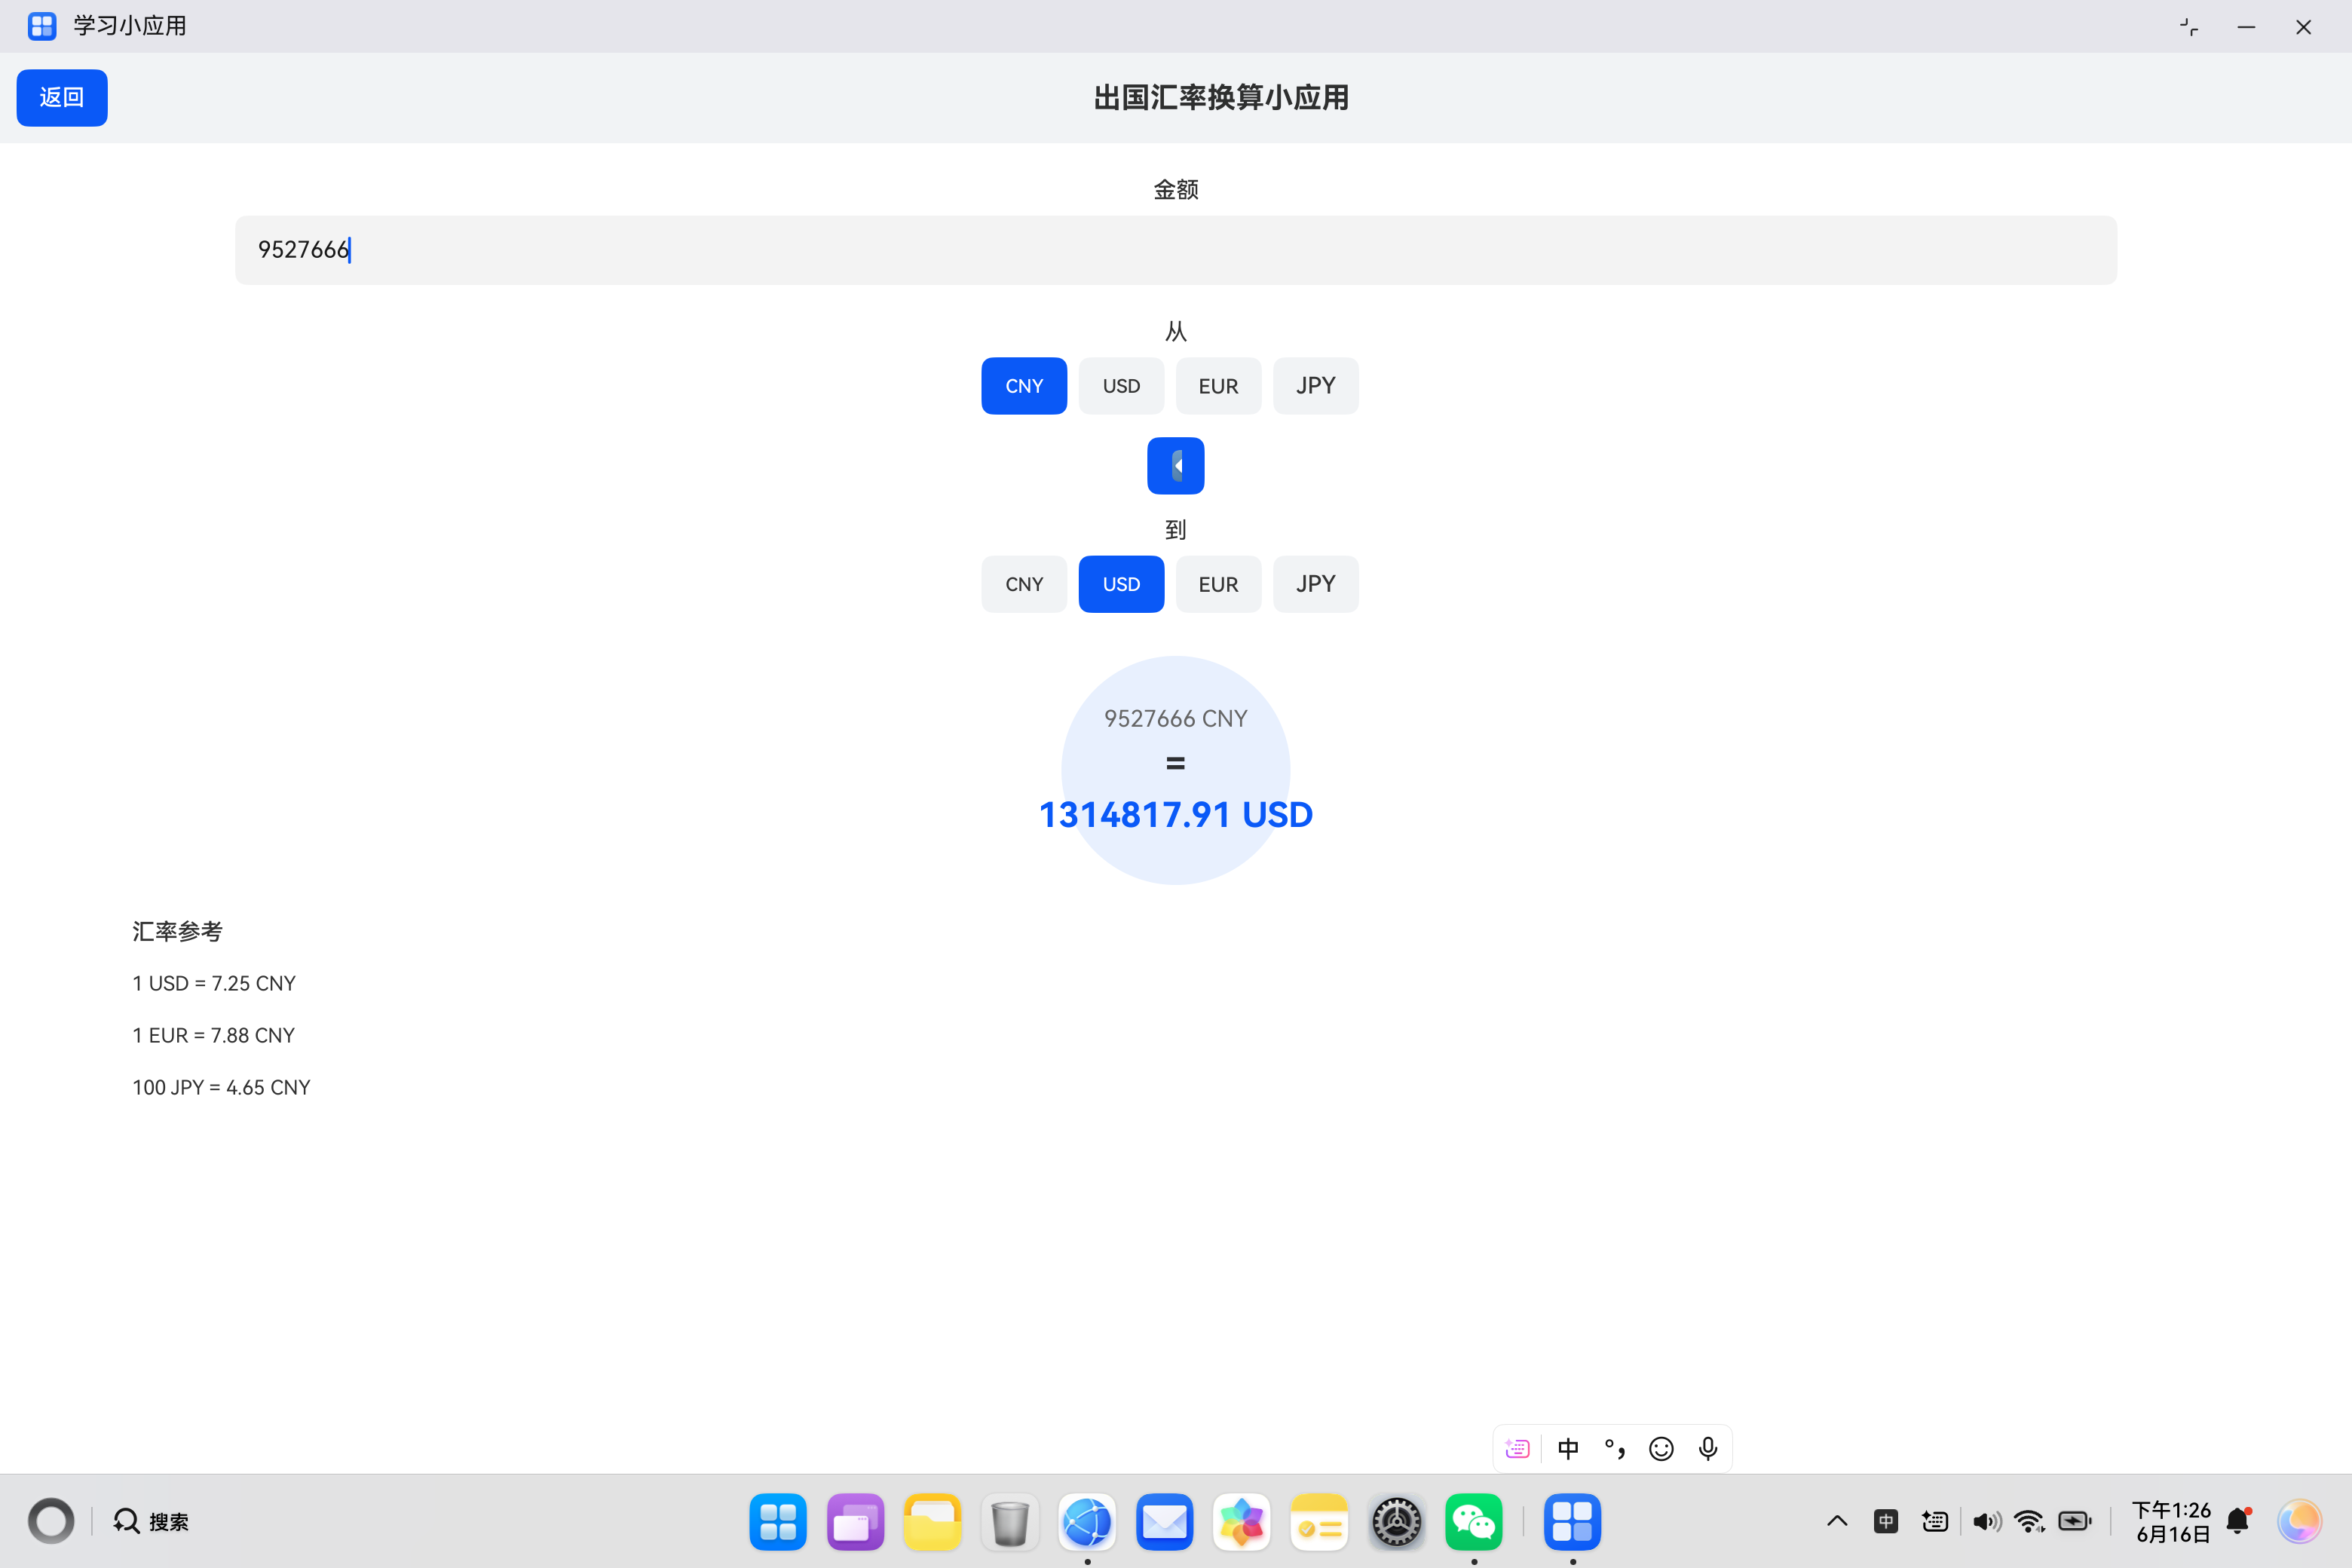Screen dimensions: 2352x1568
Task: Click the 学习小应用 icon in dock
Action: click(1572, 1521)
